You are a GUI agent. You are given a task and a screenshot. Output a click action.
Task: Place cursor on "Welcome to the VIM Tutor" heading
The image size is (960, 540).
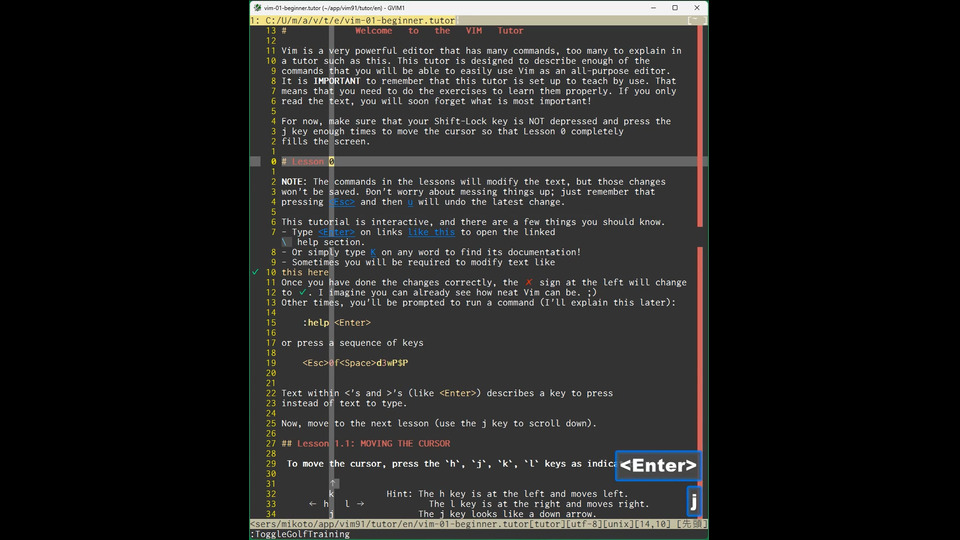click(x=439, y=31)
